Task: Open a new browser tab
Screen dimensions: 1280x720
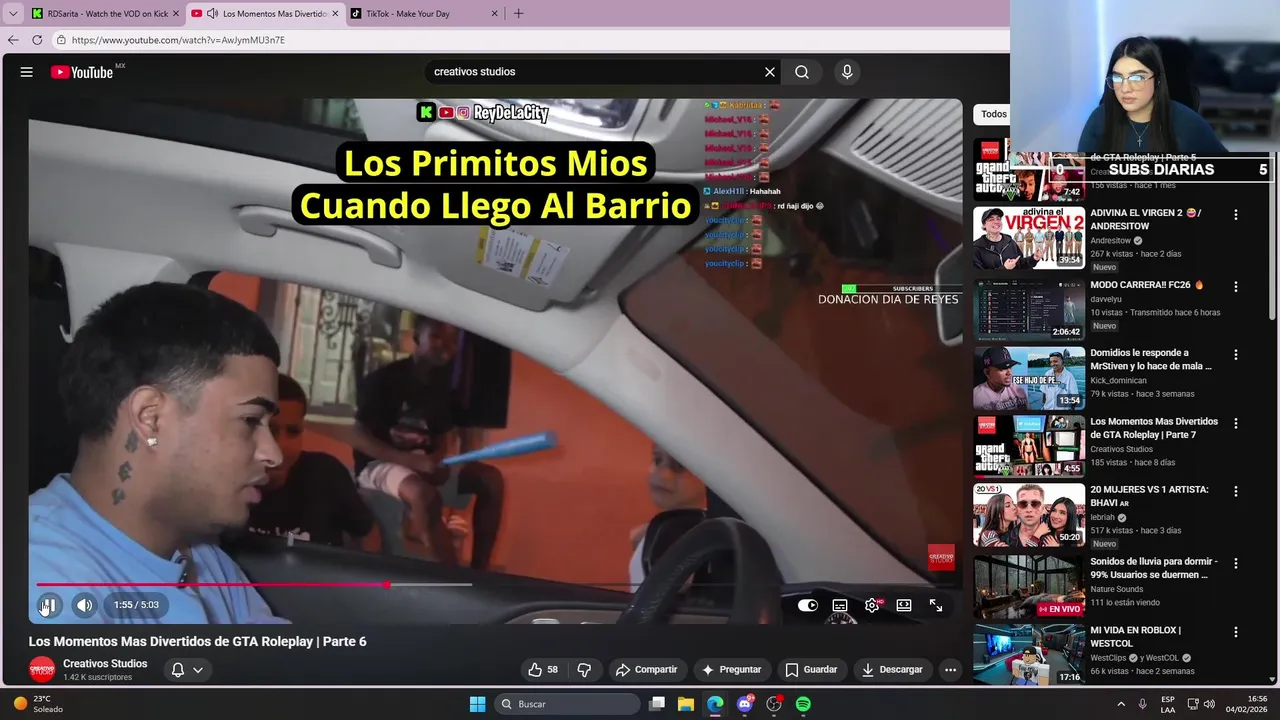Action: pos(518,14)
